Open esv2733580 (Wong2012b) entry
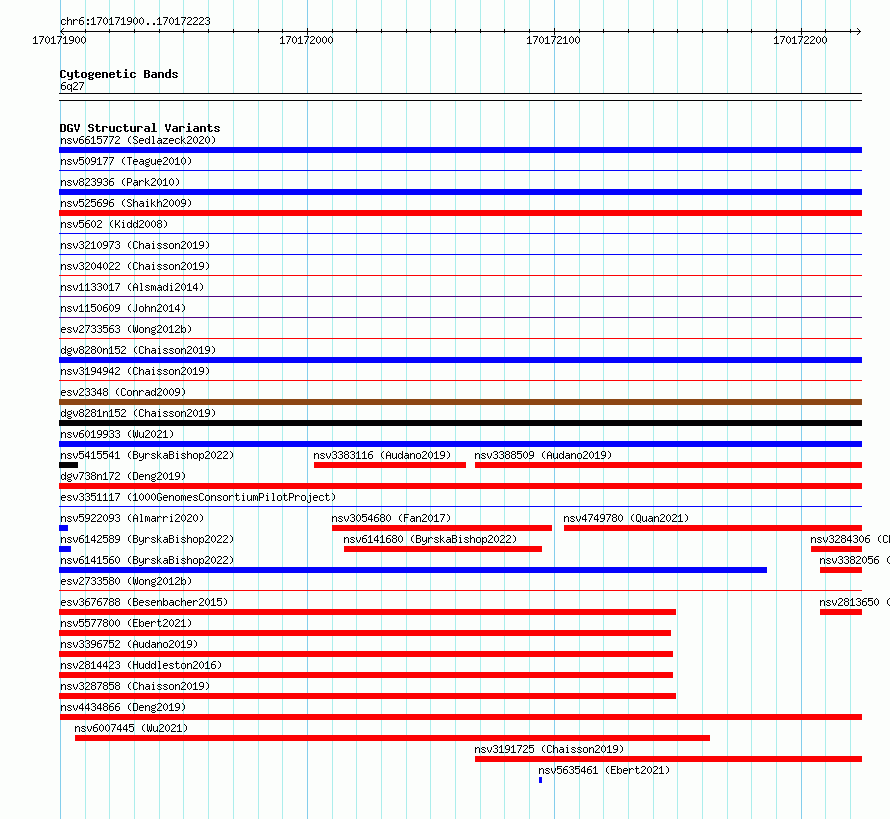Screen dimensions: 890x819 126,581
